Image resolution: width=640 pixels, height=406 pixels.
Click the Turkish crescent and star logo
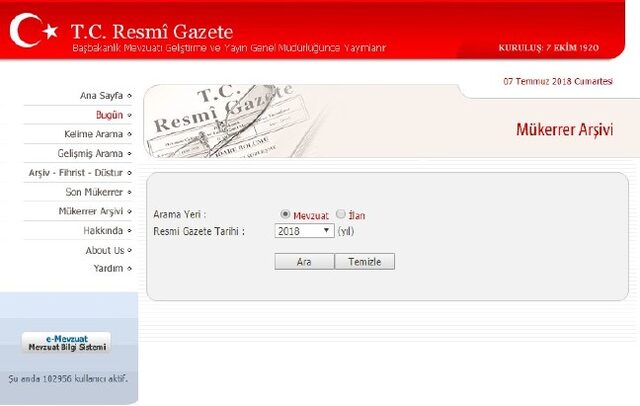[x=33, y=30]
